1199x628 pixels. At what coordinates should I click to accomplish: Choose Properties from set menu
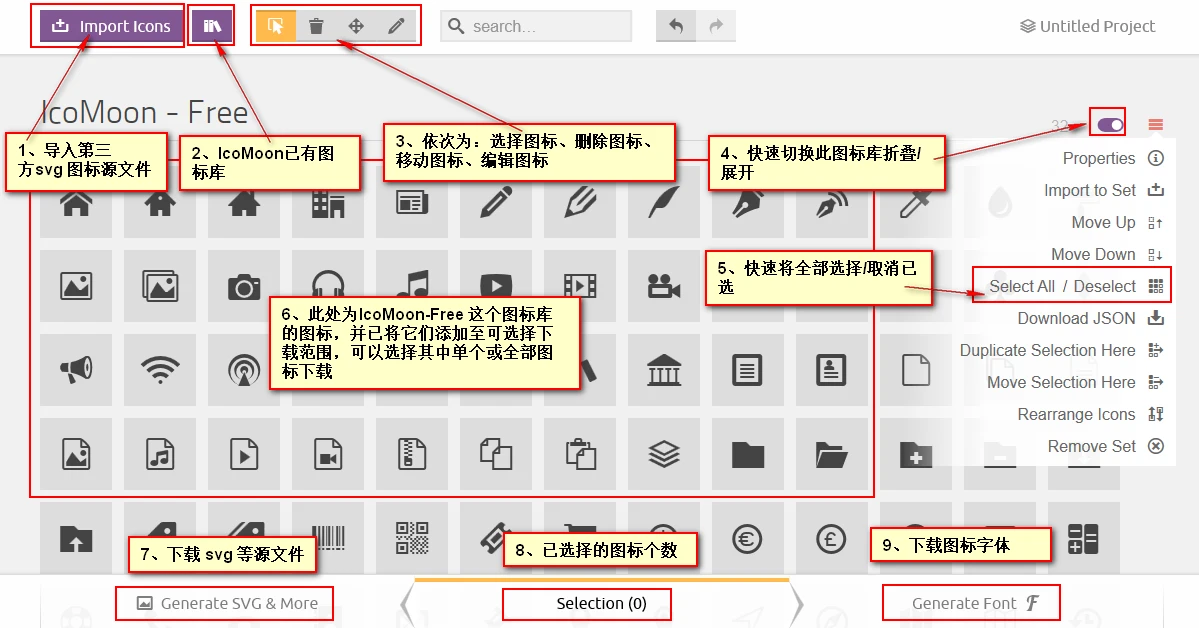click(1113, 158)
